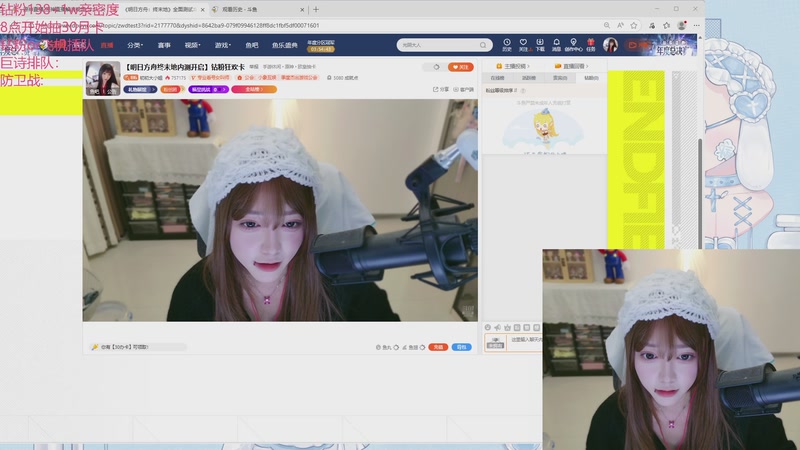Click the blue 背包 button

461,347
